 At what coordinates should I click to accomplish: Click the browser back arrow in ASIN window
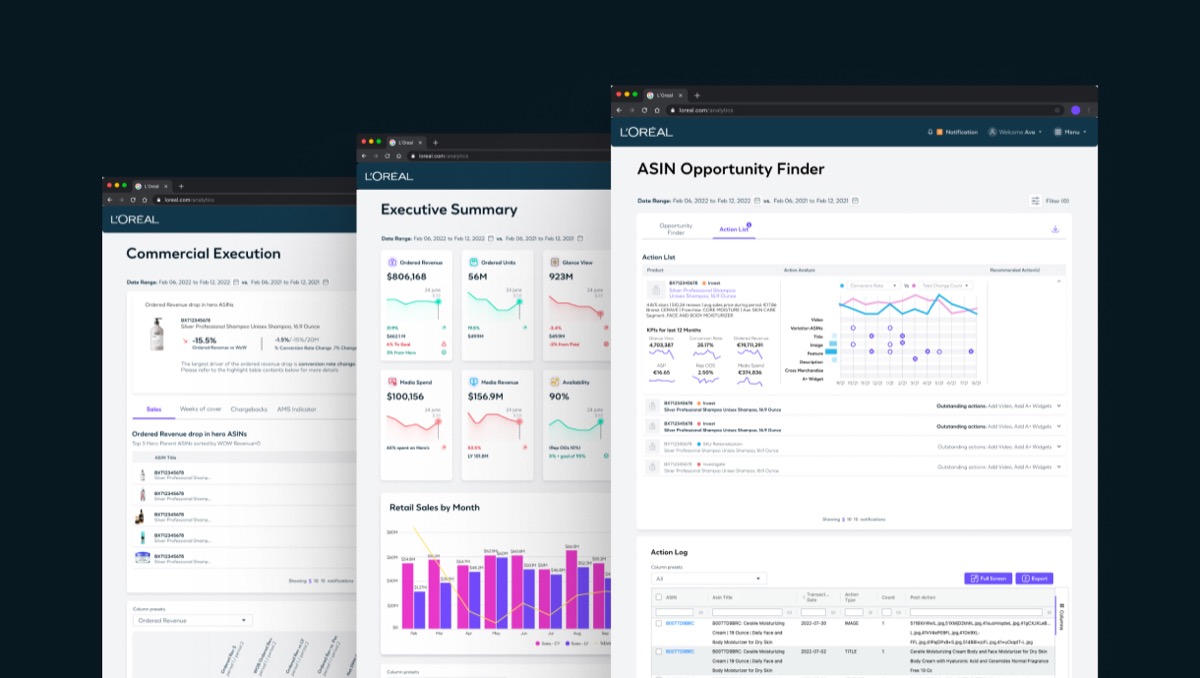[619, 110]
